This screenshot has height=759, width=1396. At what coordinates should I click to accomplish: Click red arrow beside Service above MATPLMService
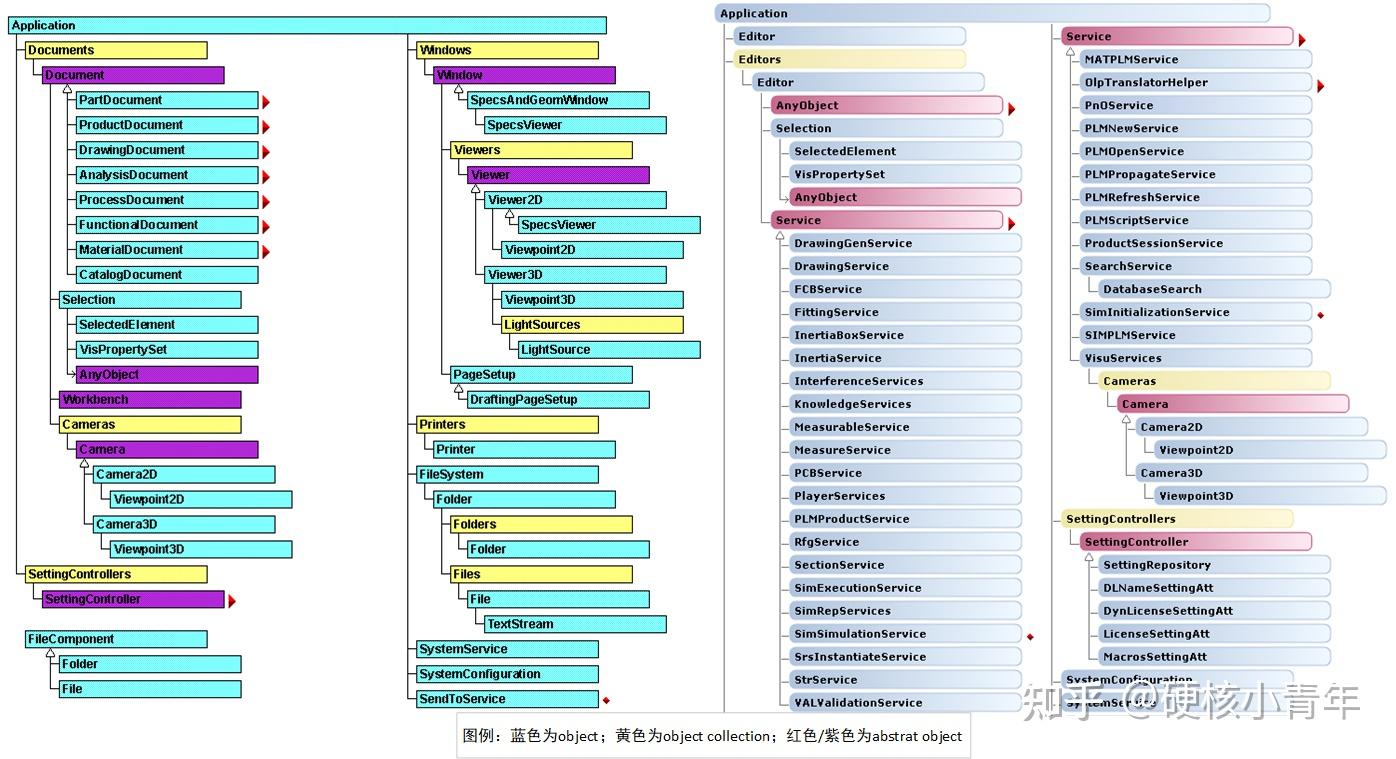click(x=1302, y=40)
